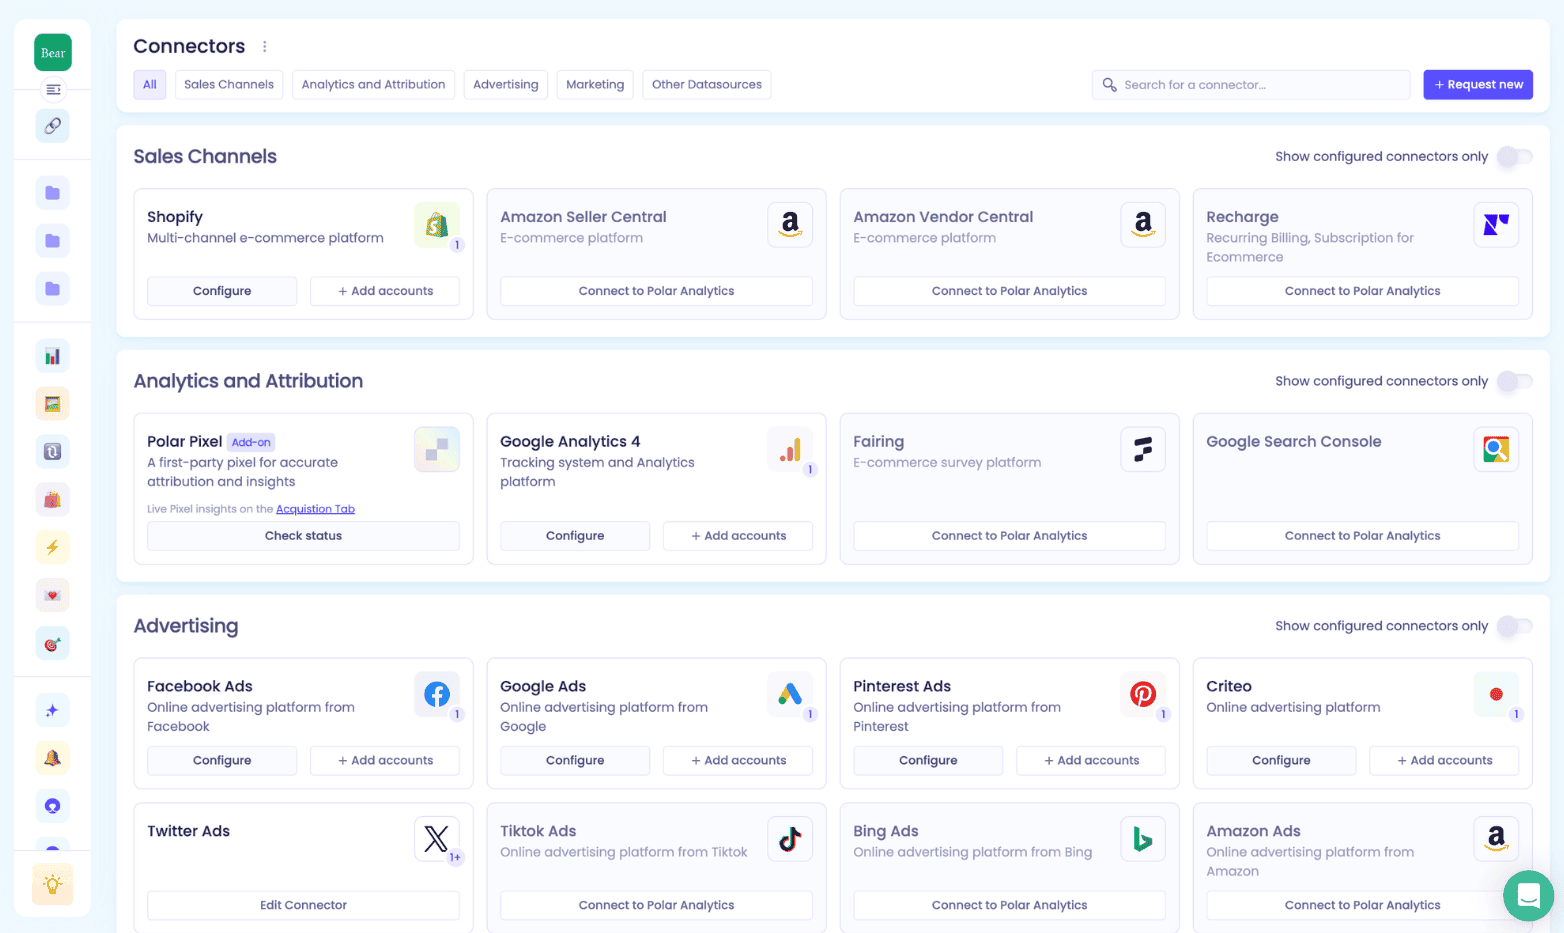Connect Amazon Vendor Central to Polar Analytics
This screenshot has width=1564, height=933.
[x=1009, y=291]
